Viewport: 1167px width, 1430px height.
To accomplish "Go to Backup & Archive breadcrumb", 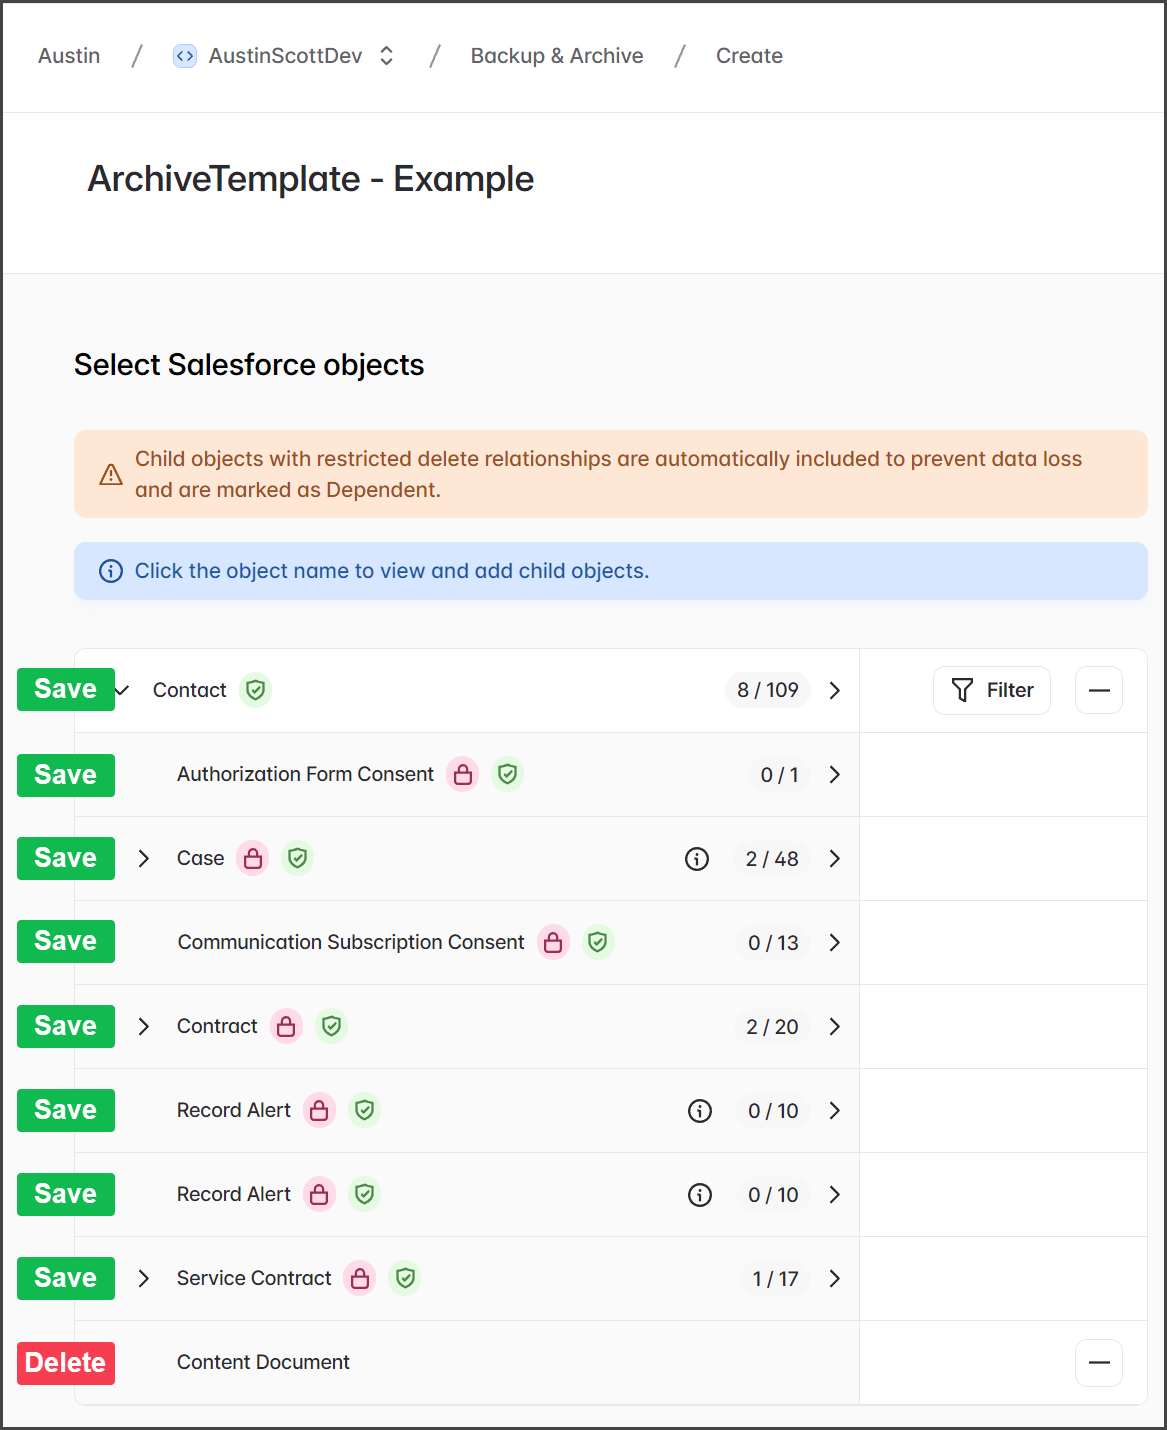I will 557,56.
